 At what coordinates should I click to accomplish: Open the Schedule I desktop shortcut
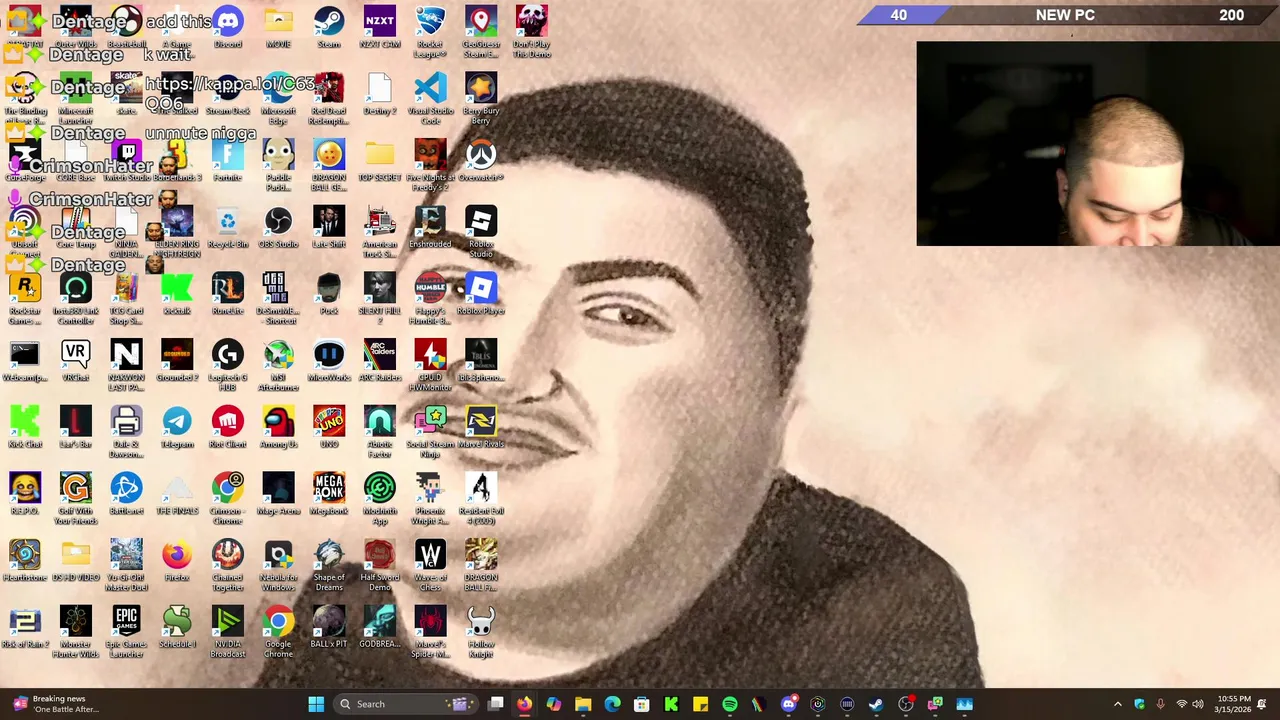(177, 627)
